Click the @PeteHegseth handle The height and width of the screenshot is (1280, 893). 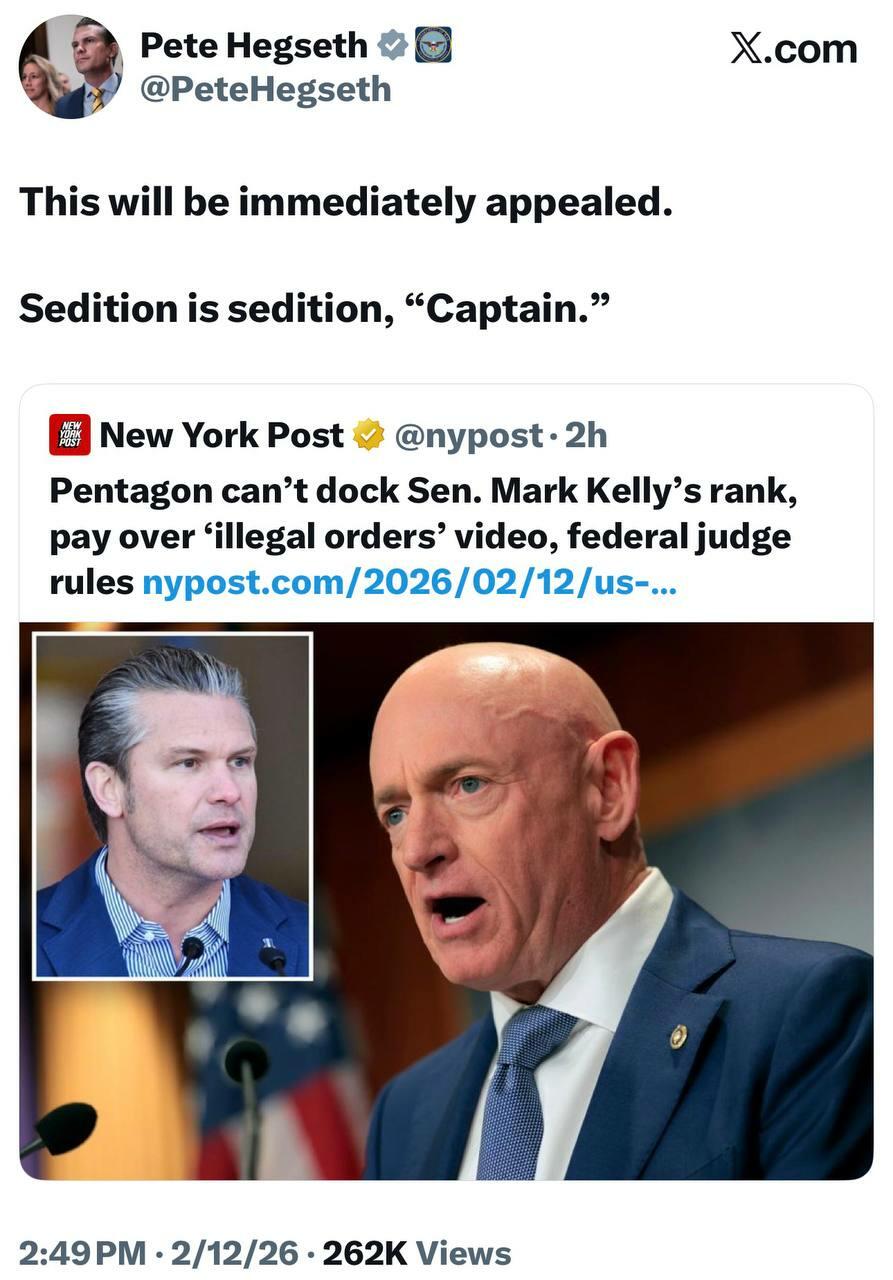[x=265, y=90]
